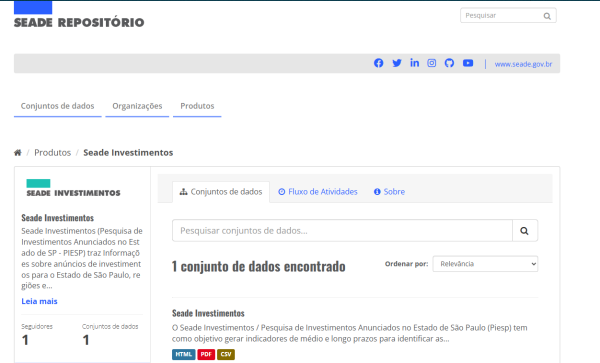Click the '1 conjunto de dados encontrado' heading
The image size is (600, 363).
click(258, 266)
